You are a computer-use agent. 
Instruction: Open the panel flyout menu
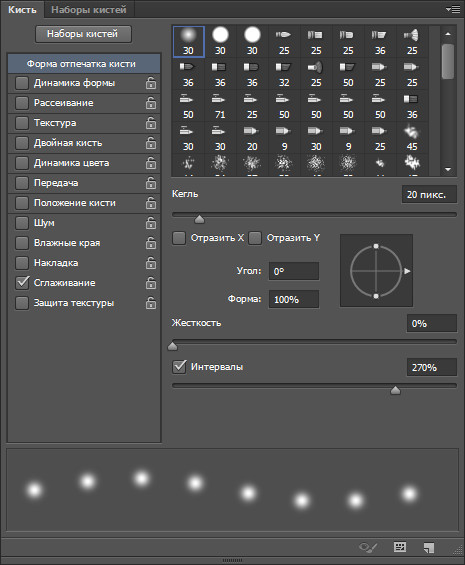[453, 10]
